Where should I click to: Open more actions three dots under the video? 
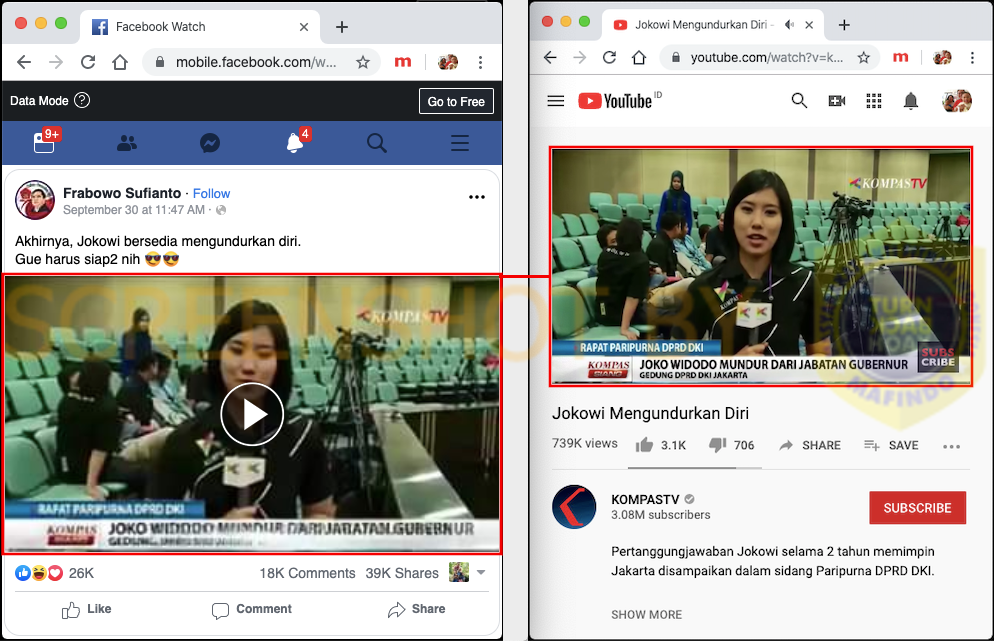pos(952,446)
